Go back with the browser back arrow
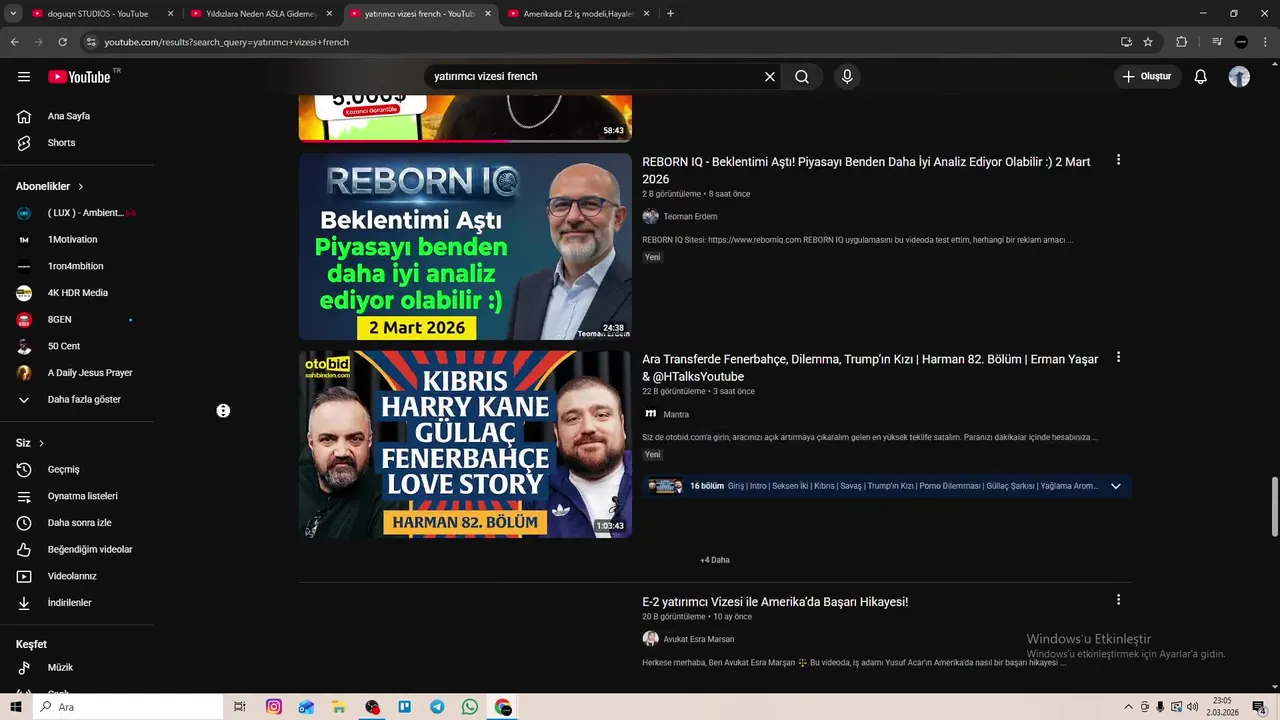1280x720 pixels. (x=14, y=42)
